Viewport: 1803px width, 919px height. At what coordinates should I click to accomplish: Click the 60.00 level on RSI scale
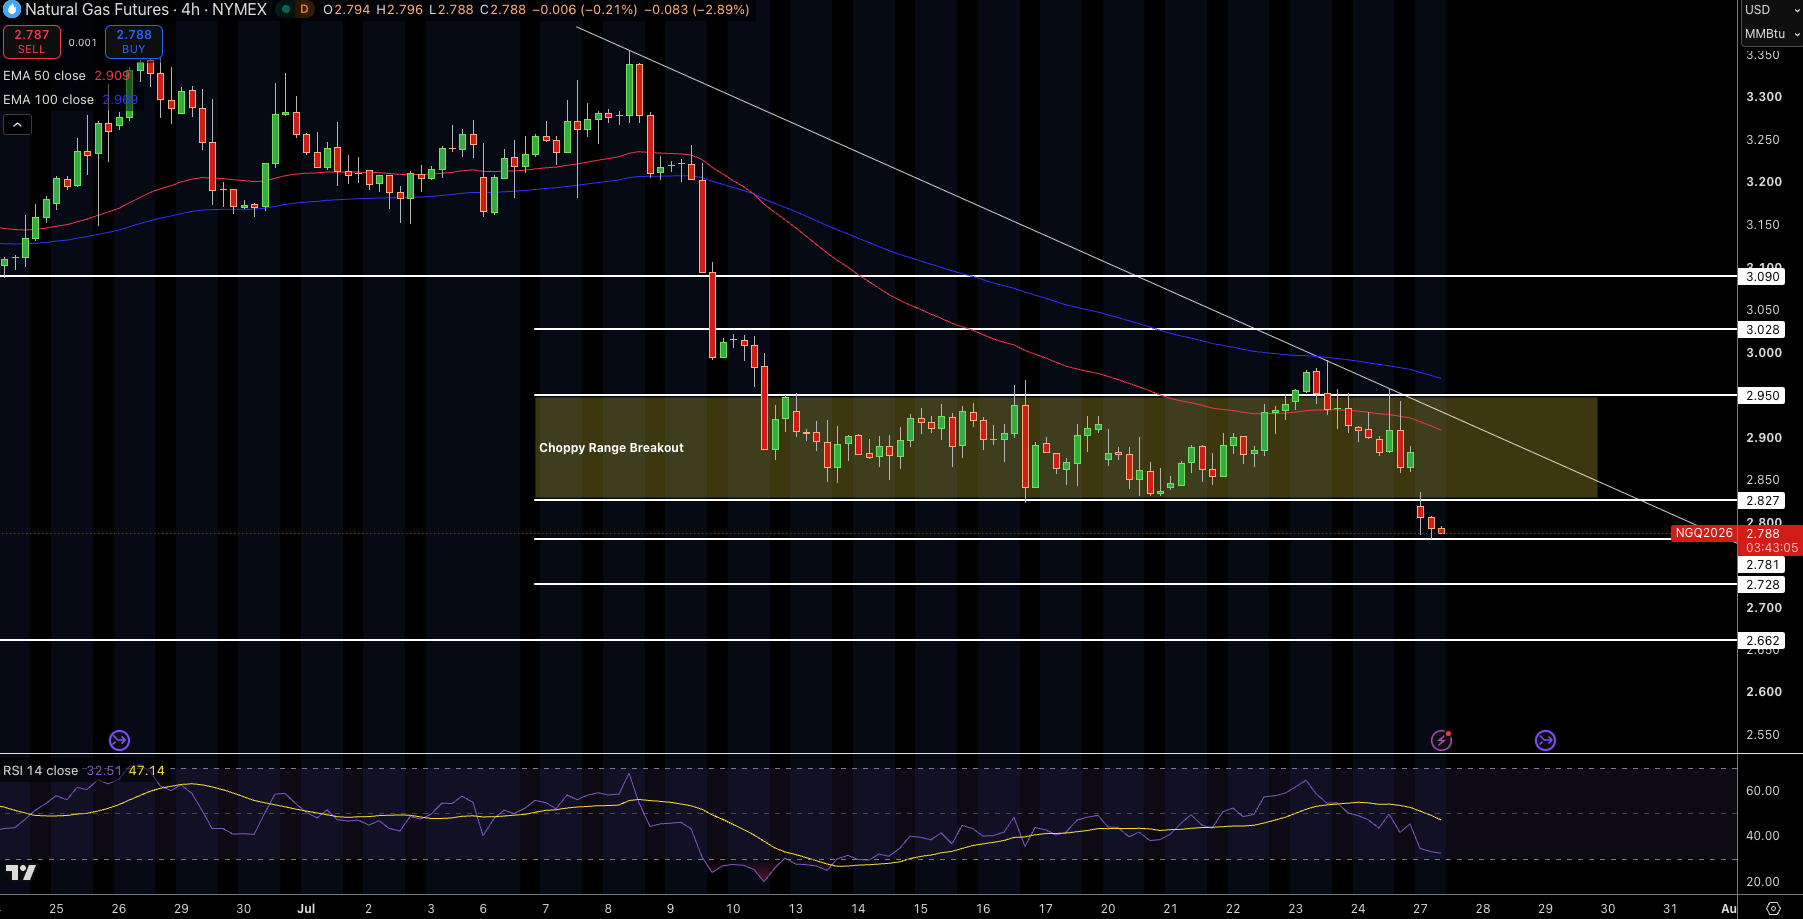click(1763, 791)
